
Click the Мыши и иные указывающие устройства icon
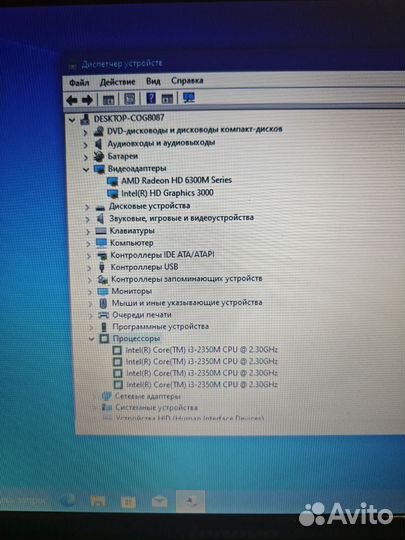103,303
